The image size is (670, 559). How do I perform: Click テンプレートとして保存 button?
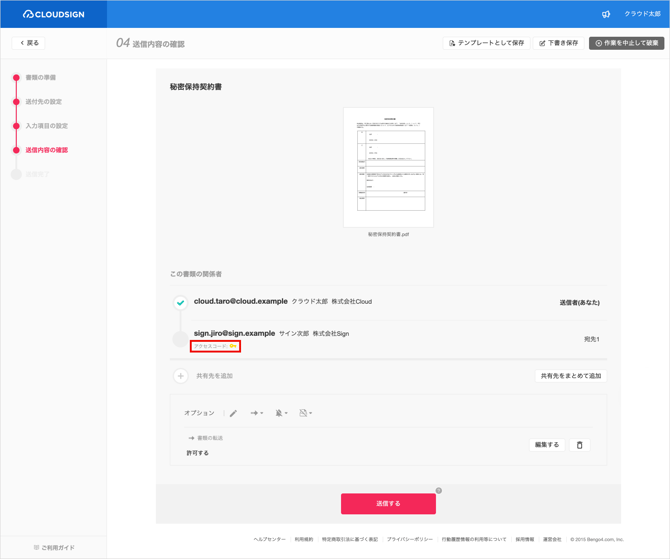click(x=486, y=43)
